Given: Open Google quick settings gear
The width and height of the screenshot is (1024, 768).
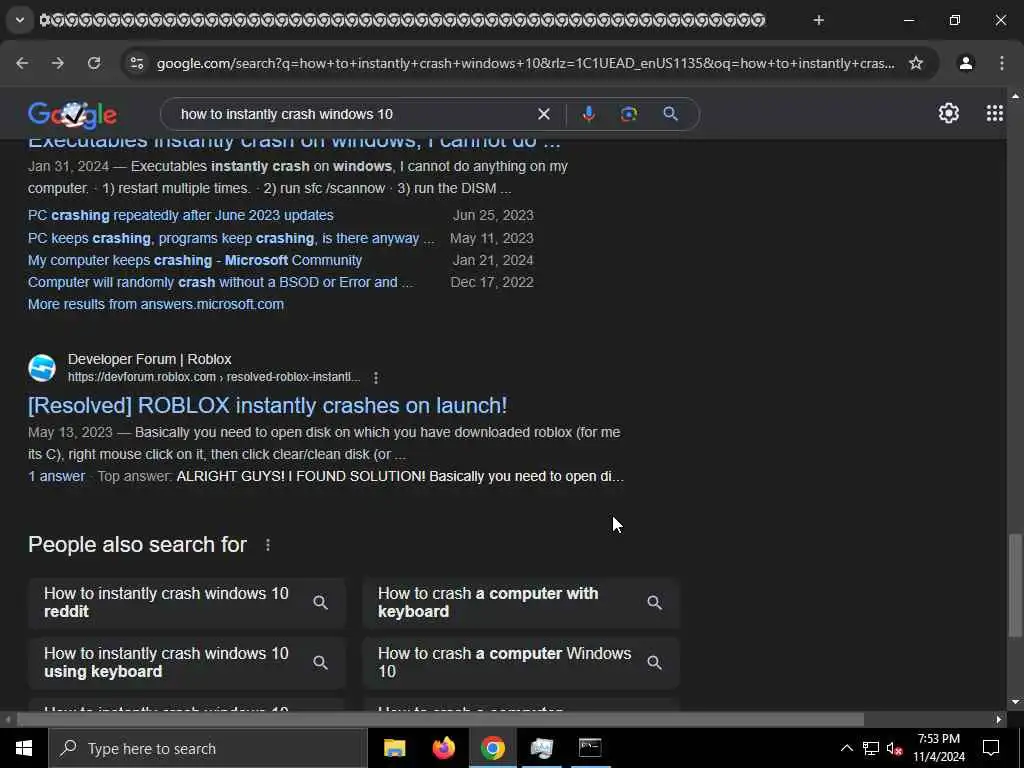Looking at the screenshot, I should click(948, 114).
